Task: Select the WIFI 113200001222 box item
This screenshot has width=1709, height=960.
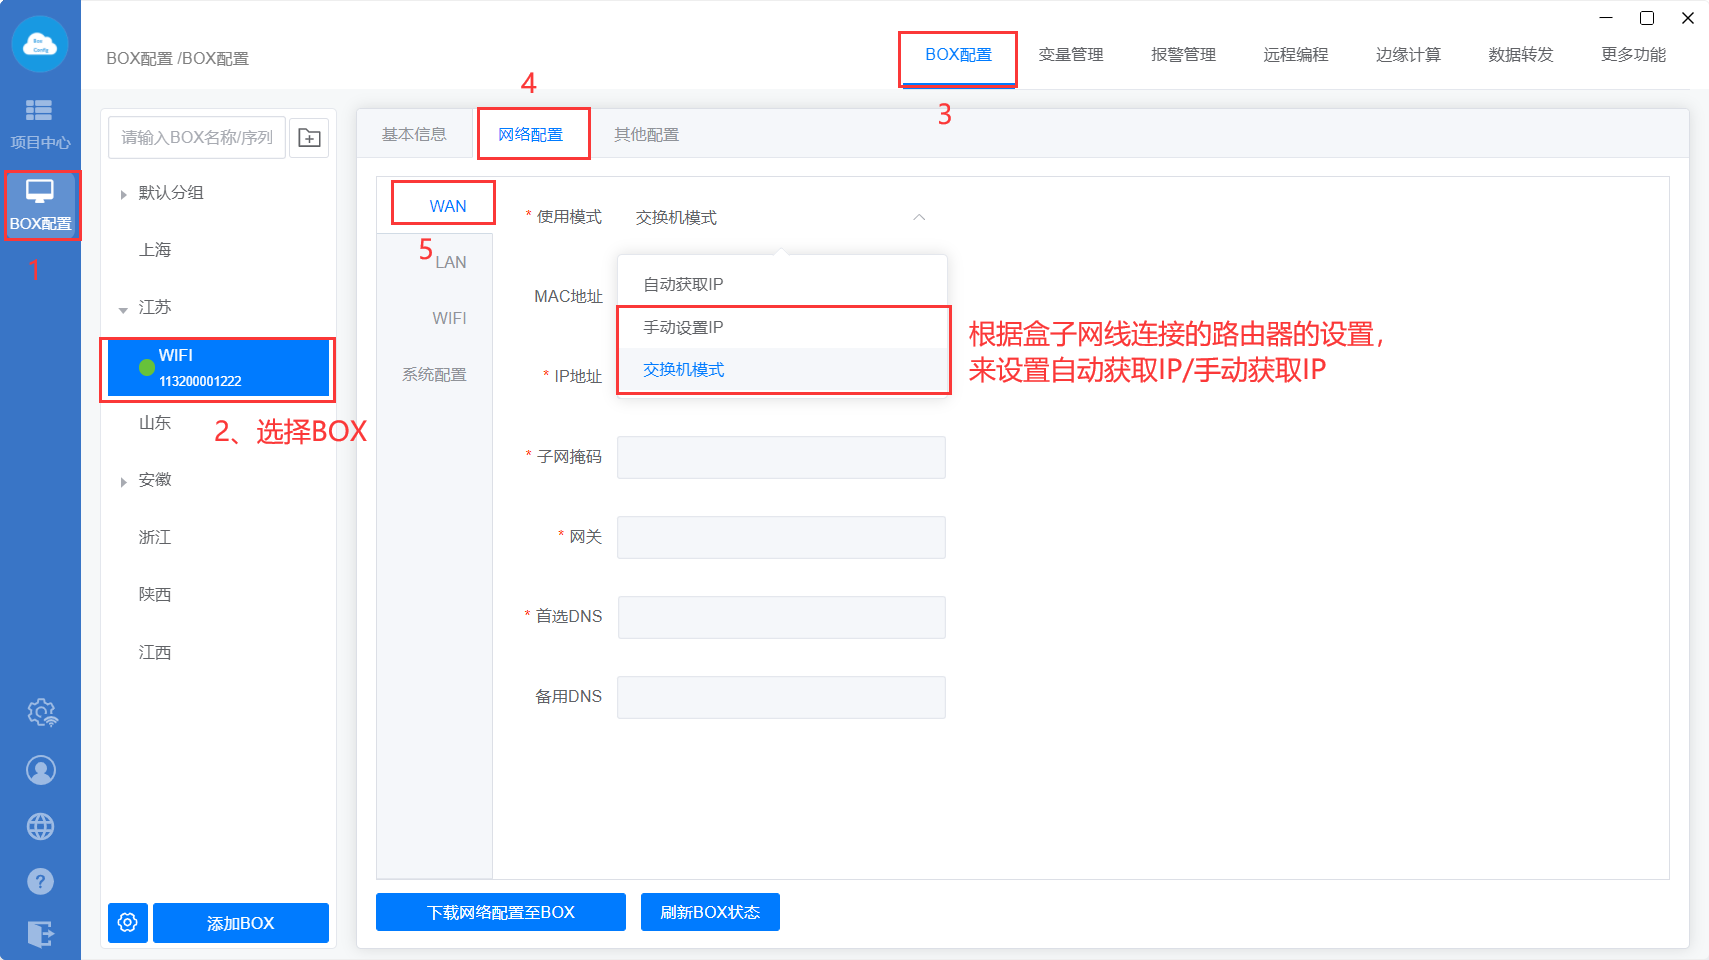Action: point(218,368)
